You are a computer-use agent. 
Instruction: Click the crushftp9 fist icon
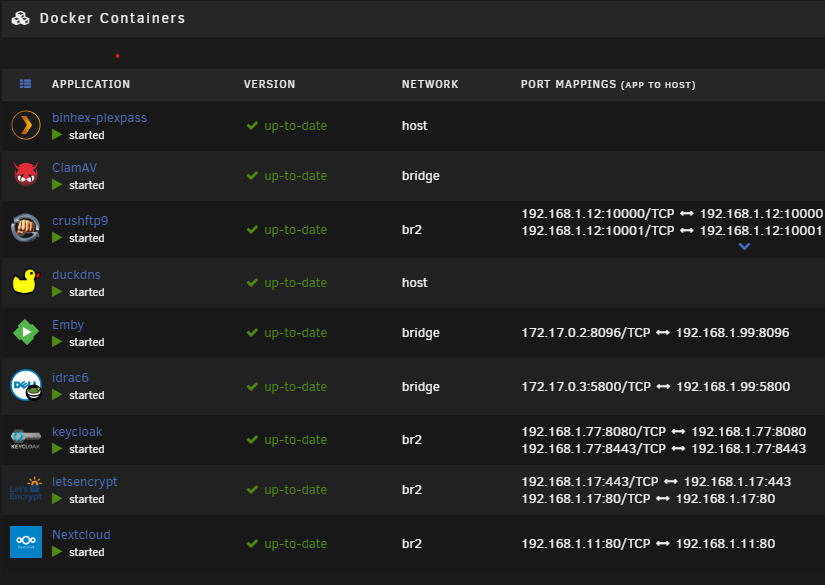26,228
